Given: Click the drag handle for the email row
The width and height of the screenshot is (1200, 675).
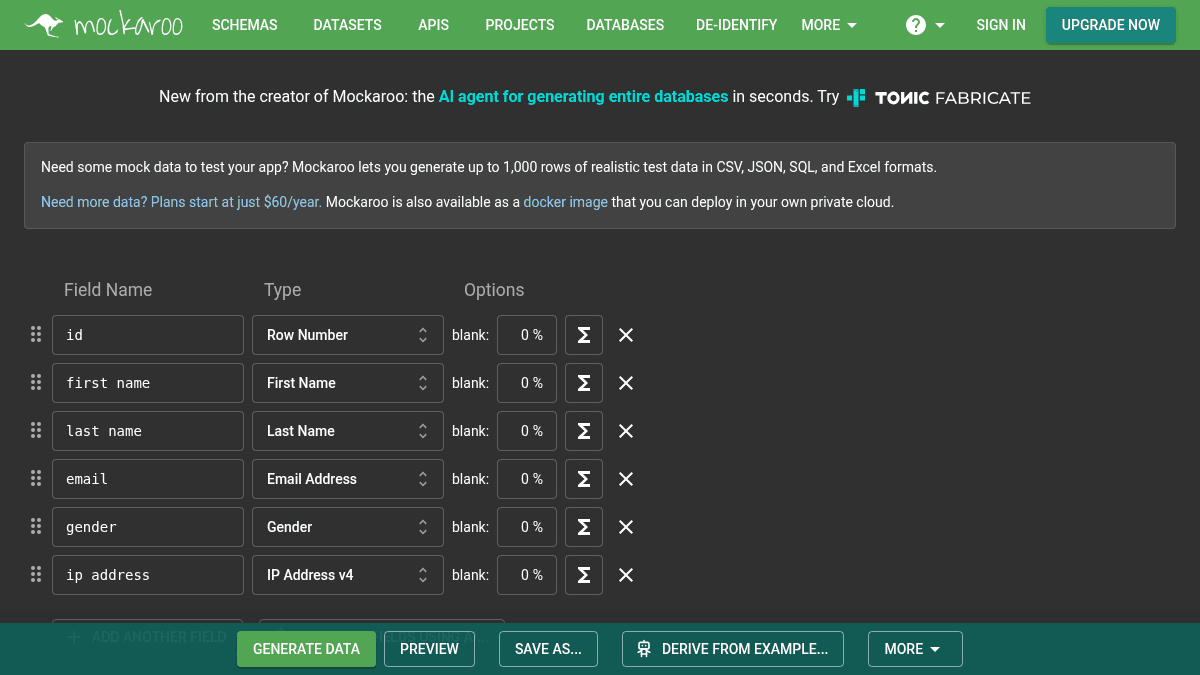Looking at the screenshot, I should pos(36,479).
